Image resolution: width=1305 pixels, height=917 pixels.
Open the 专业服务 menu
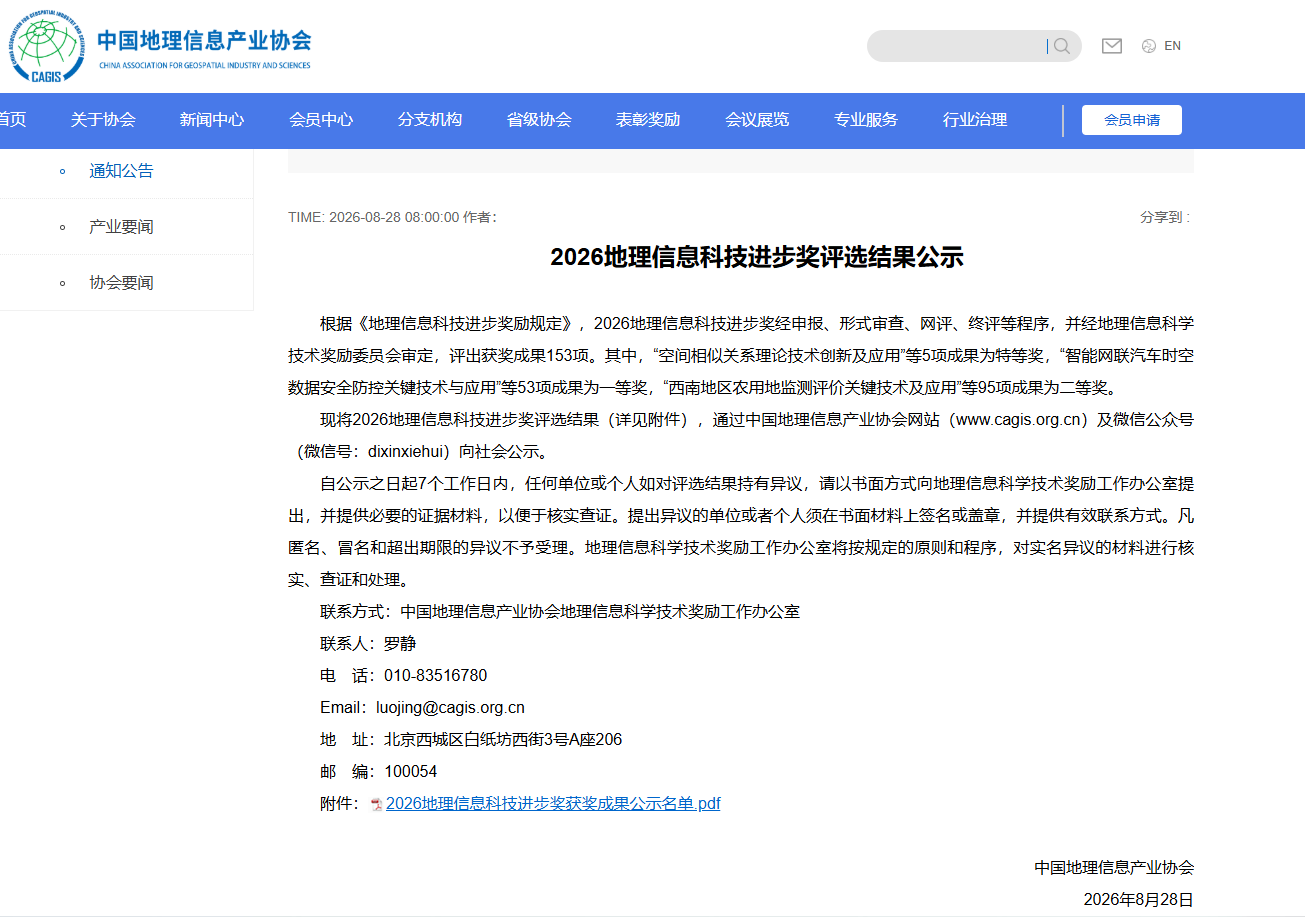[x=866, y=120]
